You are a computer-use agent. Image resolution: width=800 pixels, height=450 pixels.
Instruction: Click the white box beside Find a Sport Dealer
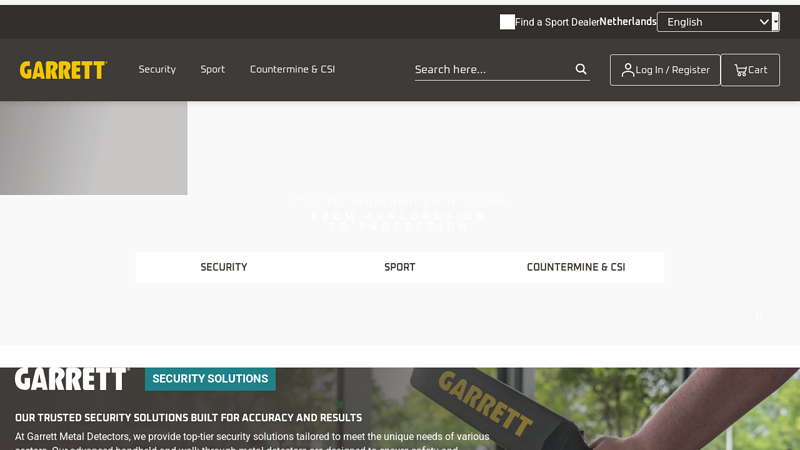point(507,22)
